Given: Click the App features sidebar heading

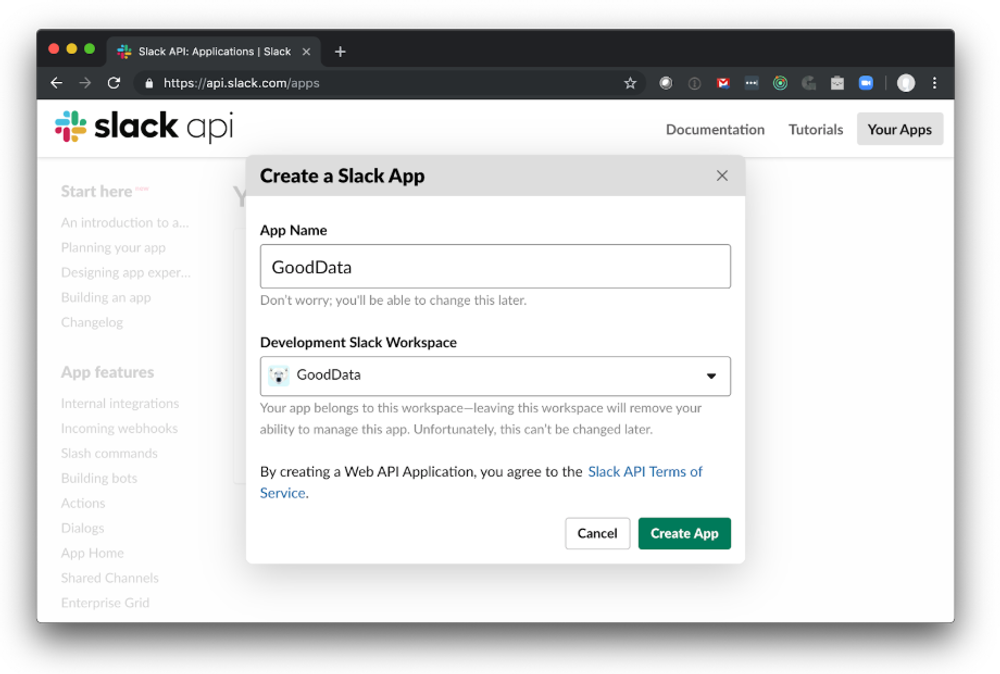Looking at the screenshot, I should tap(107, 372).
